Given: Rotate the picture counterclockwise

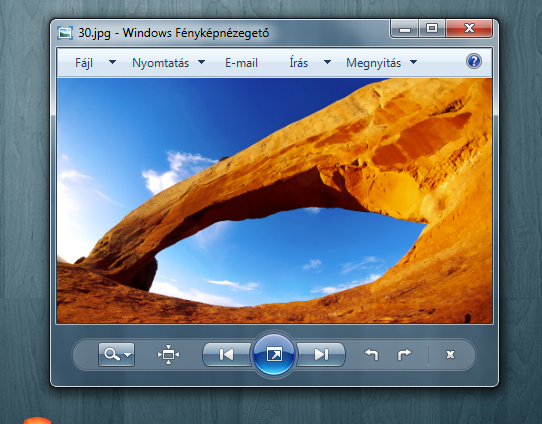Looking at the screenshot, I should pyautogui.click(x=372, y=354).
